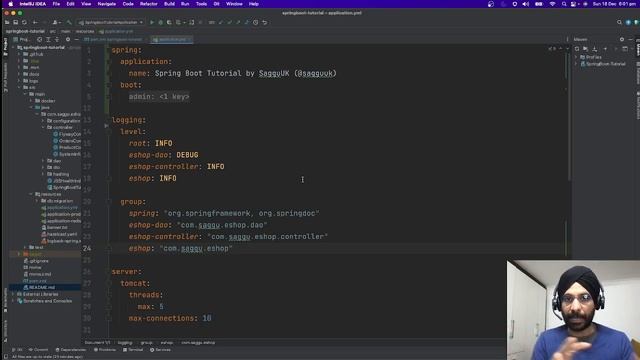The width and height of the screenshot is (640, 360).
Task: Click Collapse All in Project panel
Action: coord(57,40)
